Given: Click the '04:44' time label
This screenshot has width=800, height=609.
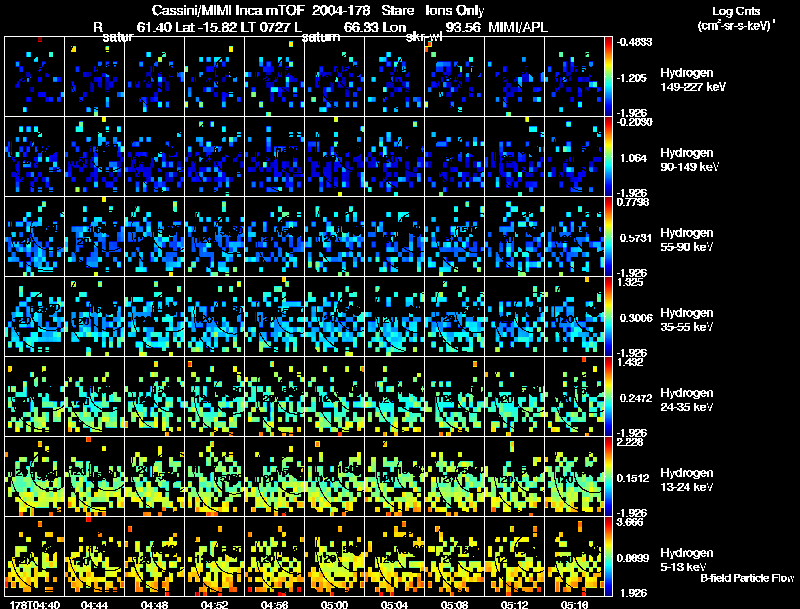Looking at the screenshot, I should point(94,604).
